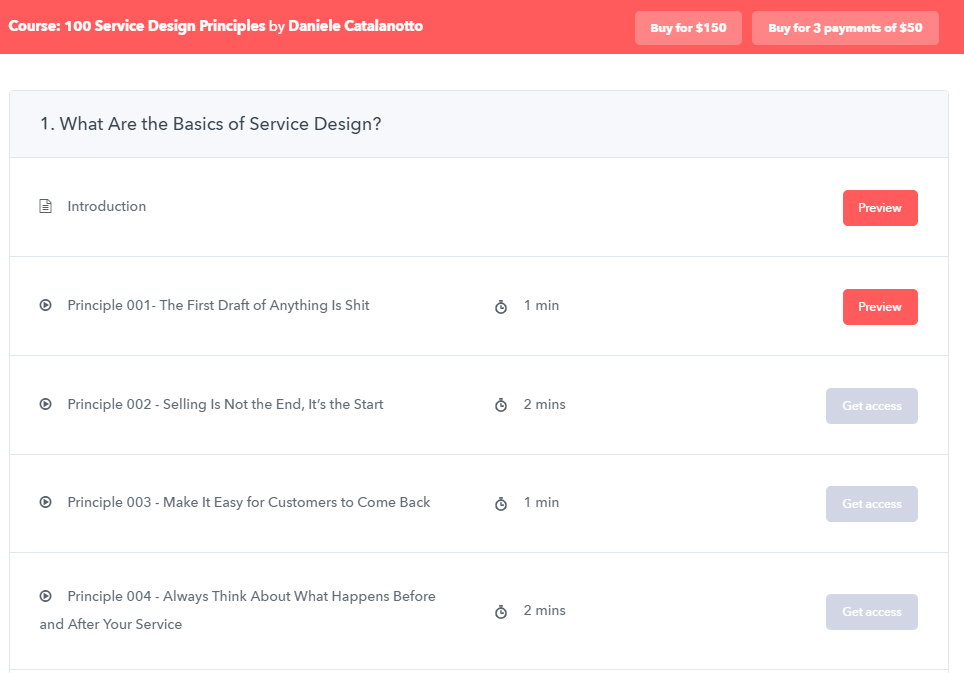Click the document icon beside Introduction

[x=45, y=206]
